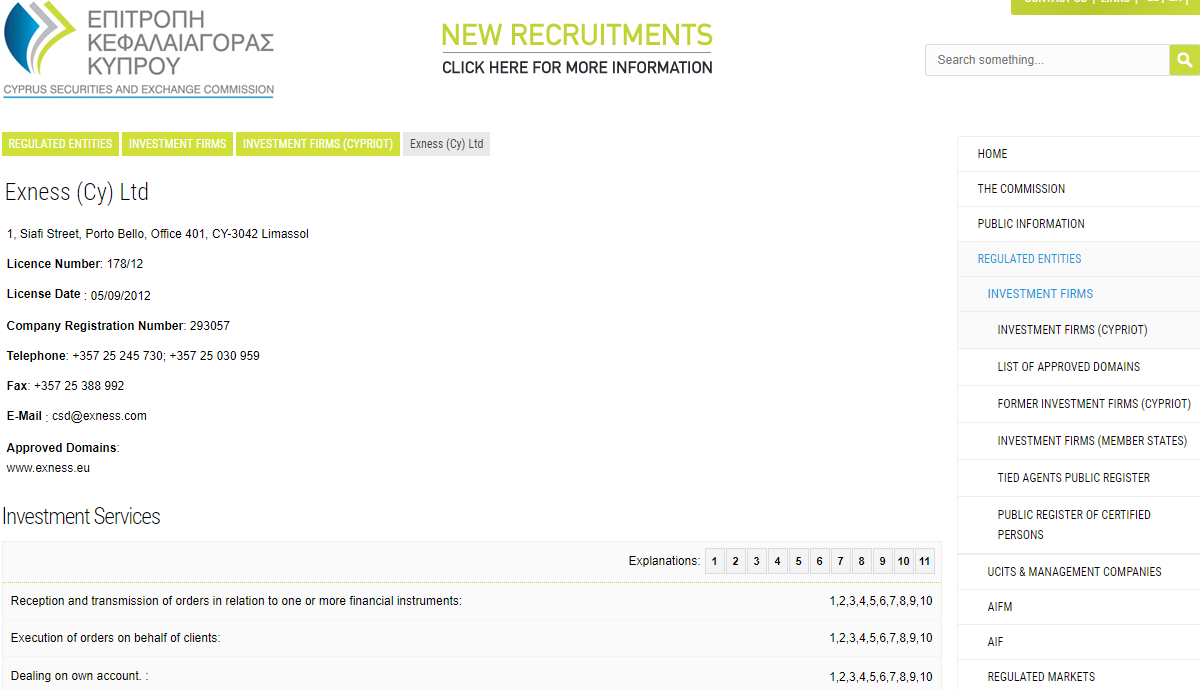Open Investment Firms (Cypriot) breadcrumb
This screenshot has height=690, width=1200.
318,144
